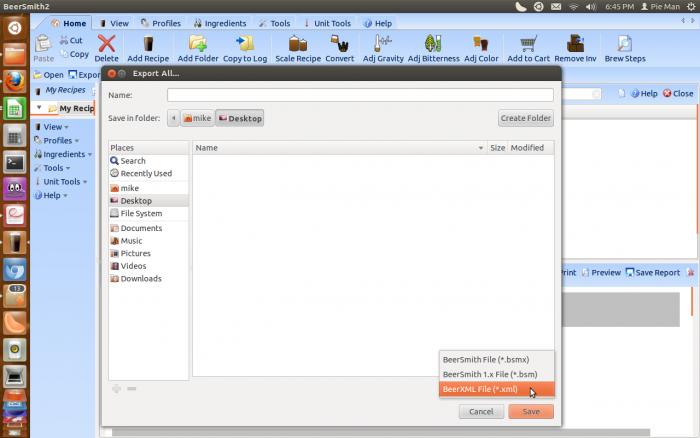Open the Adj Gravity tool

tap(383, 48)
